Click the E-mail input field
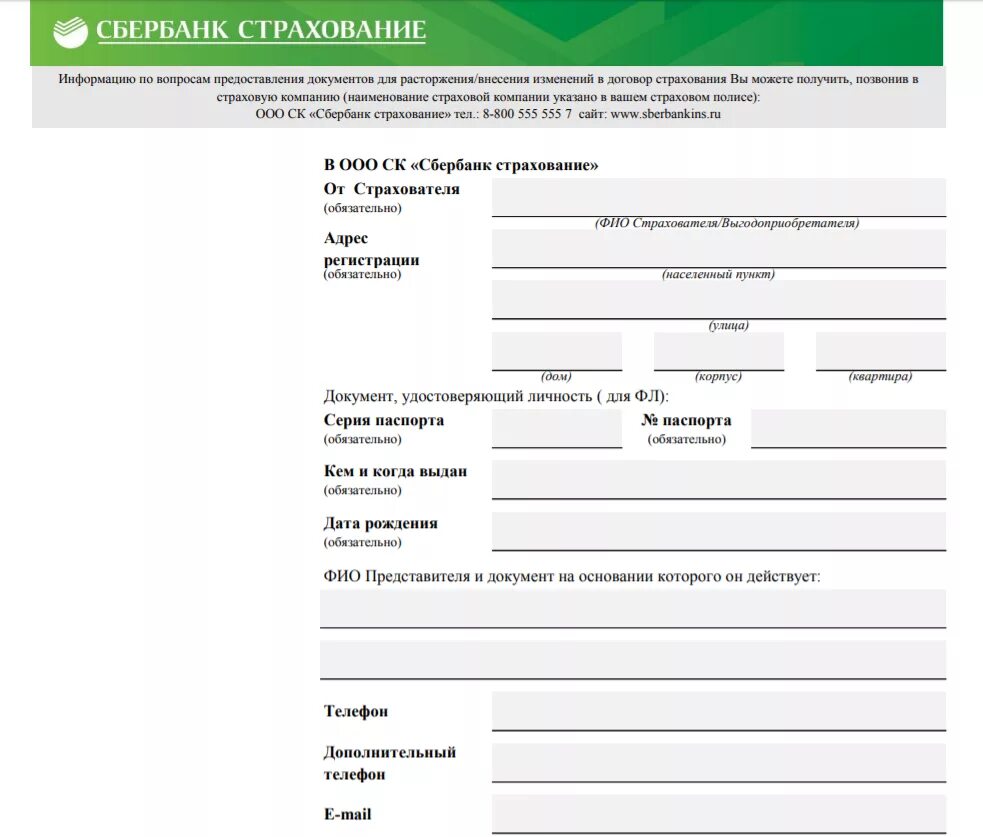983x837 pixels. pos(718,814)
